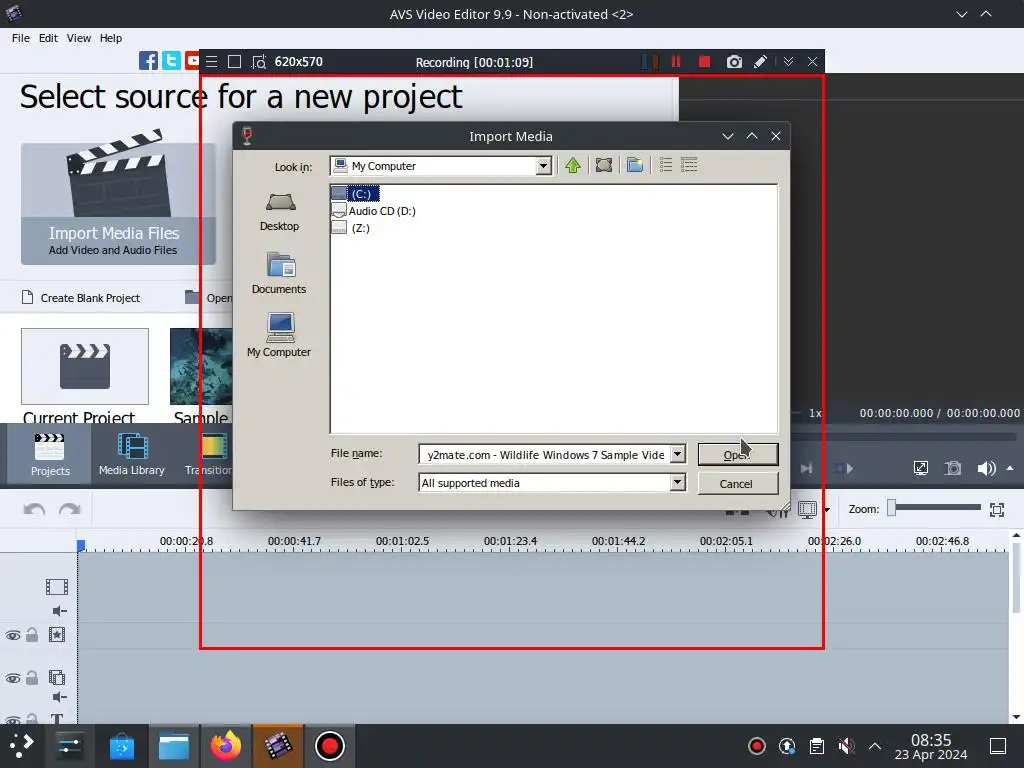
Task: Open Firefox from the taskbar
Action: 225,746
